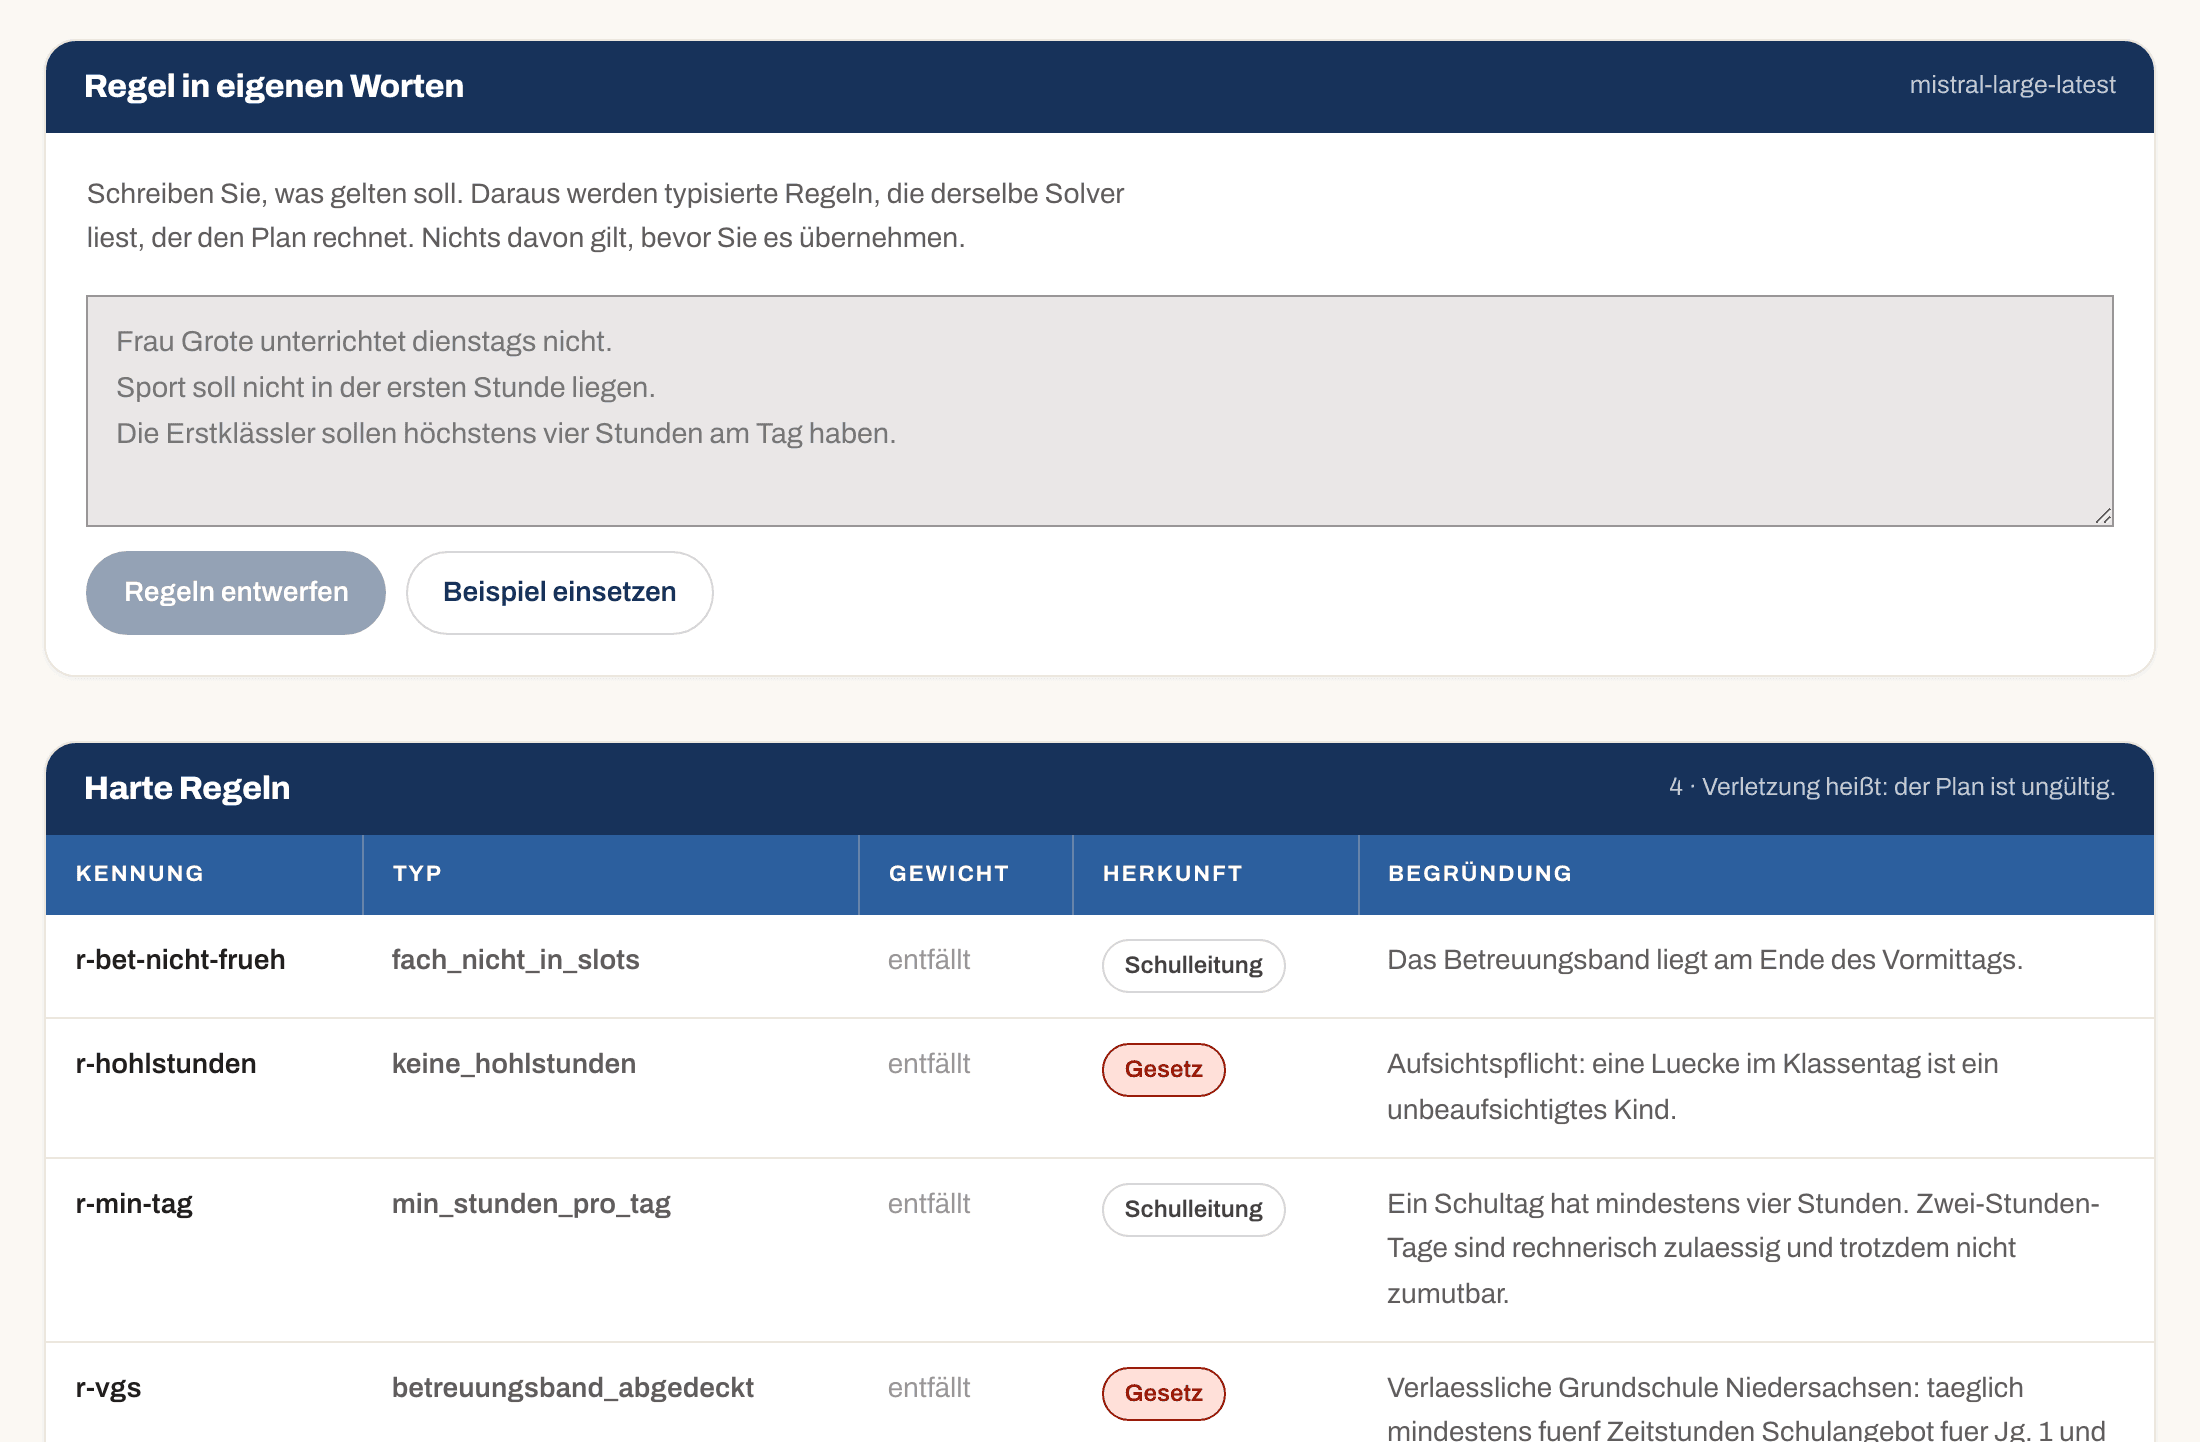Screen dimensions: 2200x1442
Task: Click 'entfällt' weight in r-hohlstunden row
Action: 929,1064
